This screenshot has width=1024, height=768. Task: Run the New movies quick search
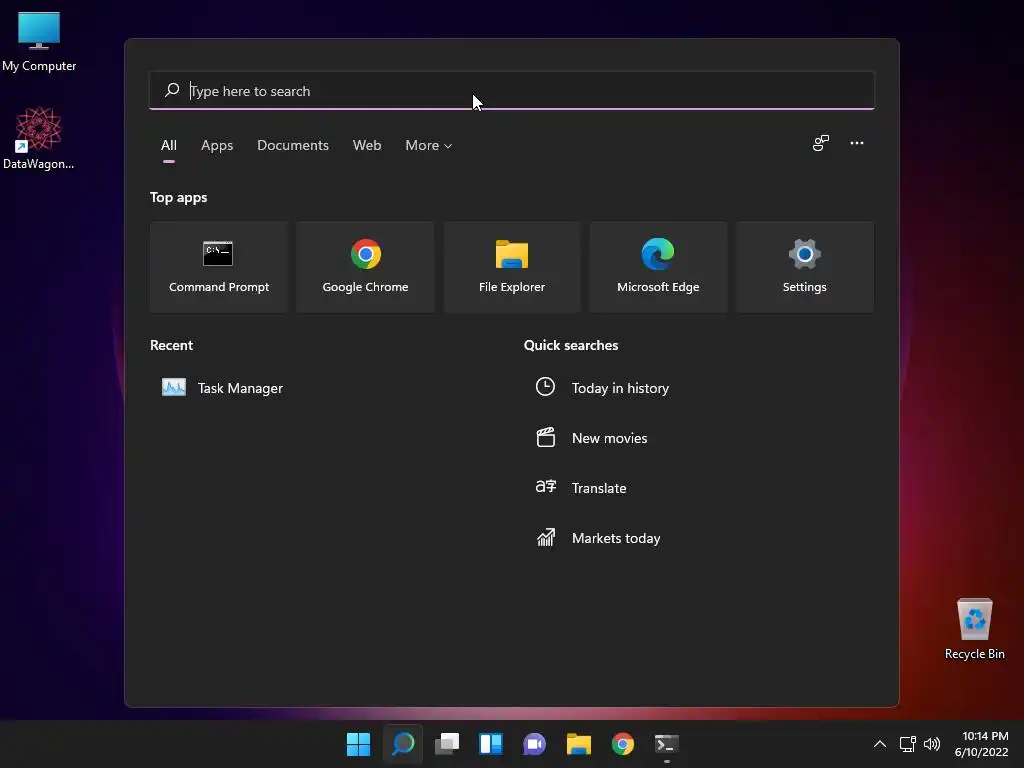pyautogui.click(x=609, y=438)
